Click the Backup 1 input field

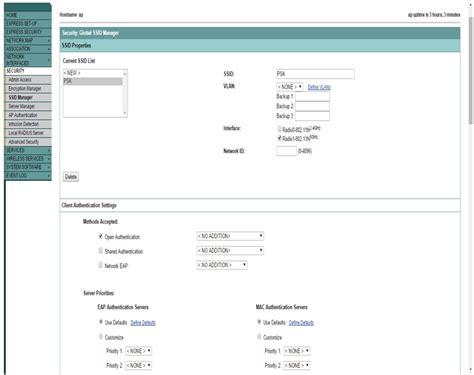pos(312,97)
